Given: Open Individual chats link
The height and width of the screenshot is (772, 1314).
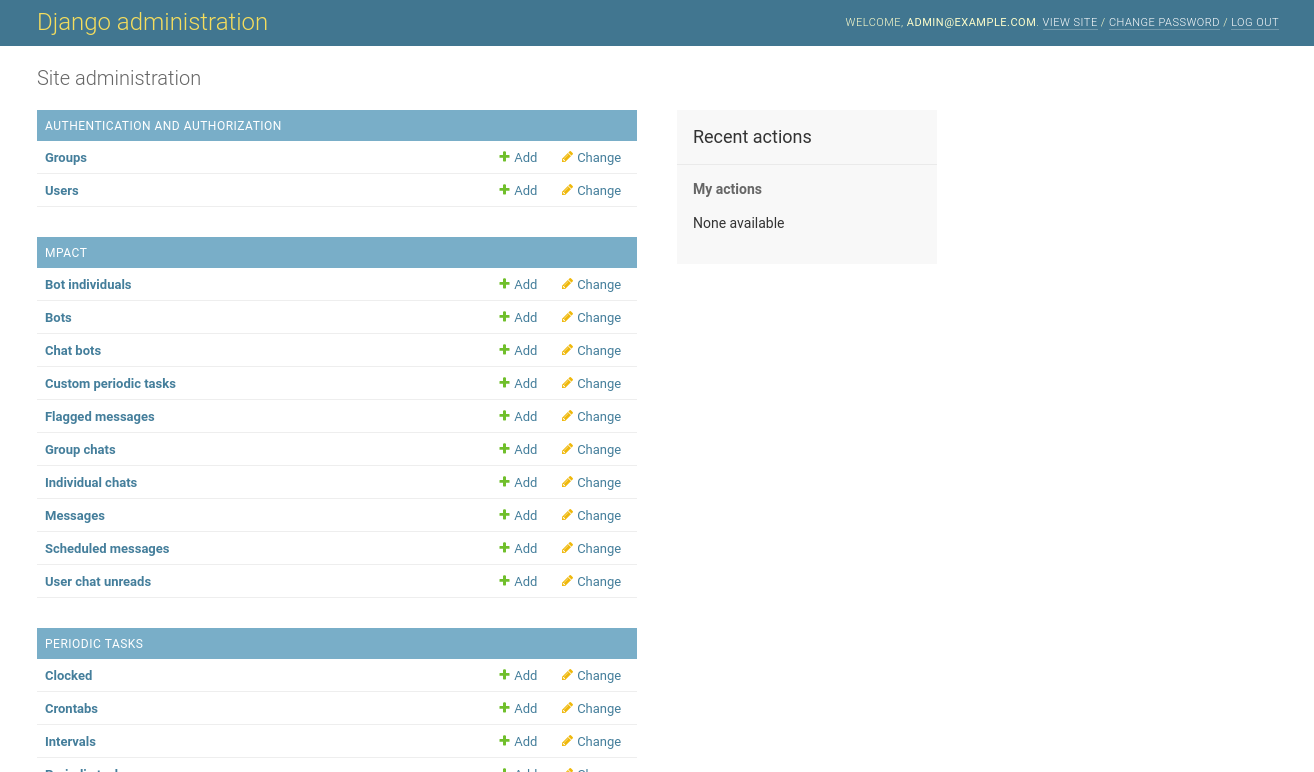Looking at the screenshot, I should point(91,483).
